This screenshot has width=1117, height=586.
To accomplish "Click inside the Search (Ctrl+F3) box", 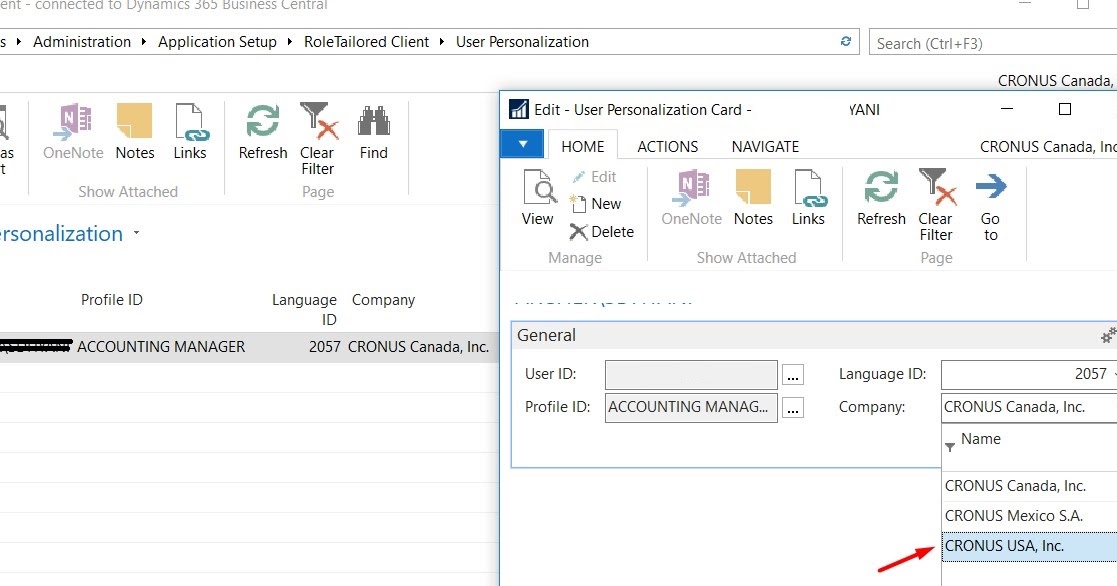I will click(x=990, y=43).
